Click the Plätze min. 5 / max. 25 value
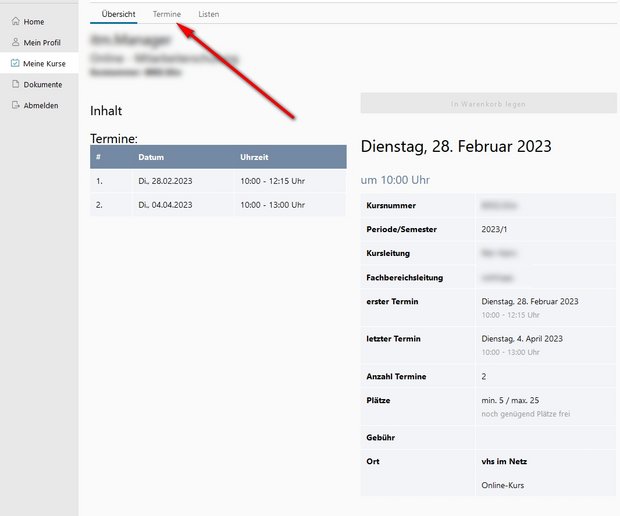The width and height of the screenshot is (620, 516). (512, 400)
